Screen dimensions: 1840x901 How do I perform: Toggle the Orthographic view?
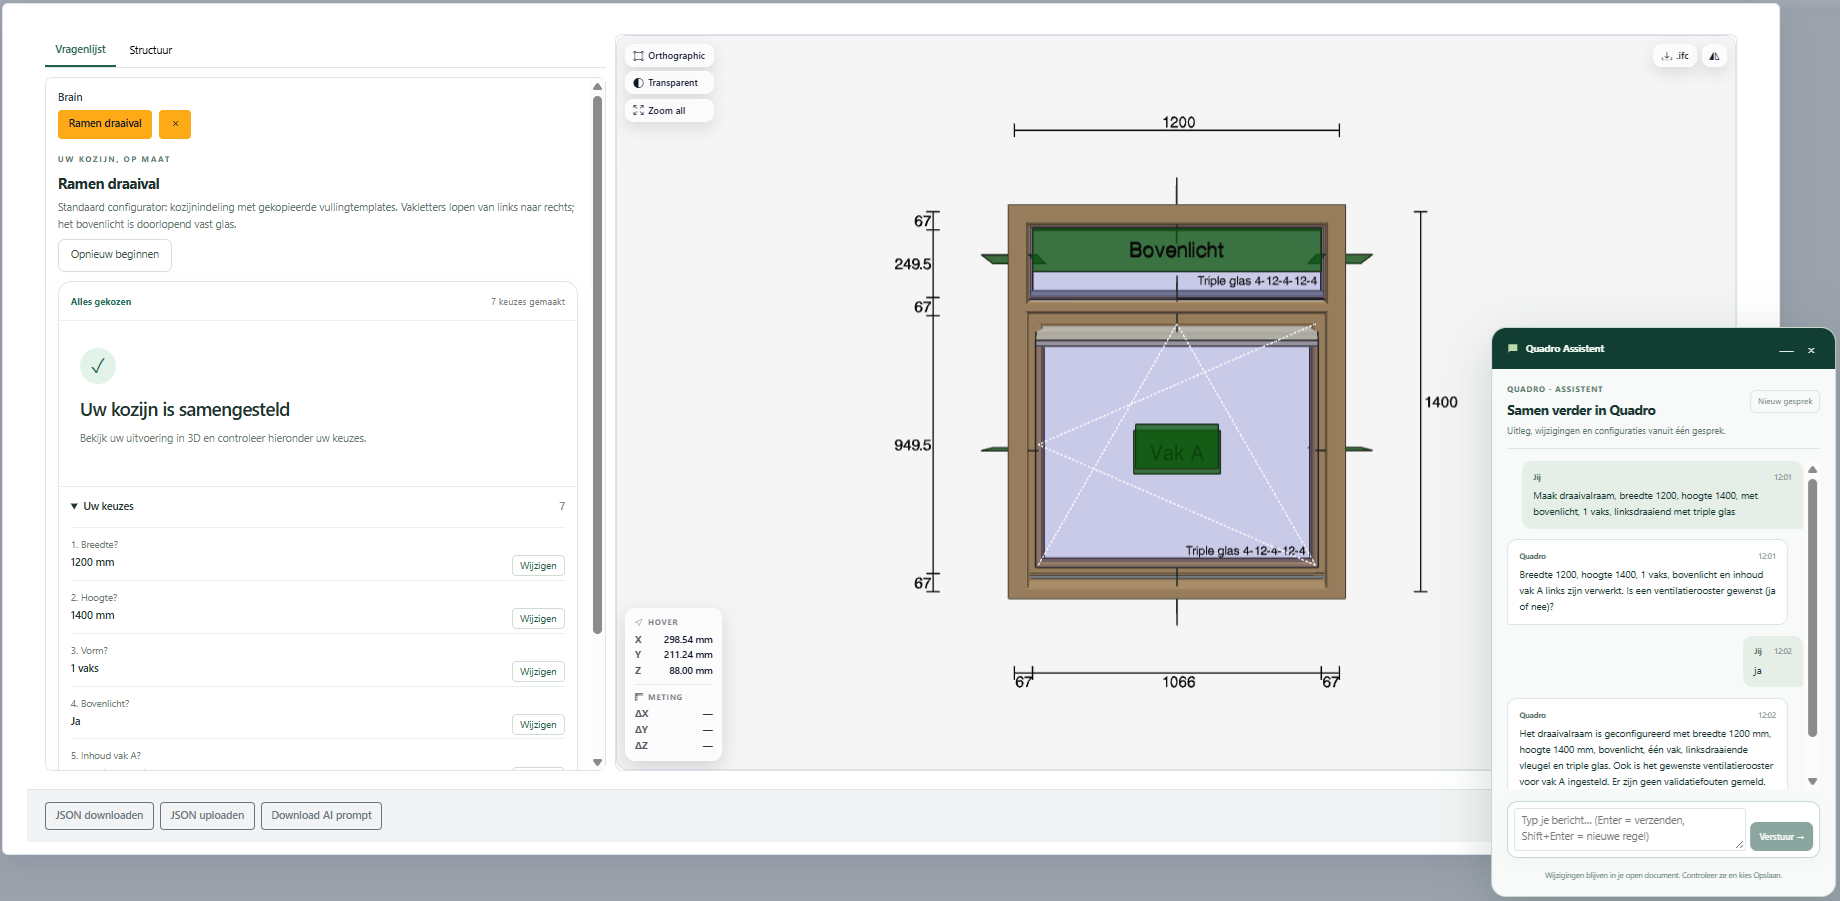tap(669, 56)
